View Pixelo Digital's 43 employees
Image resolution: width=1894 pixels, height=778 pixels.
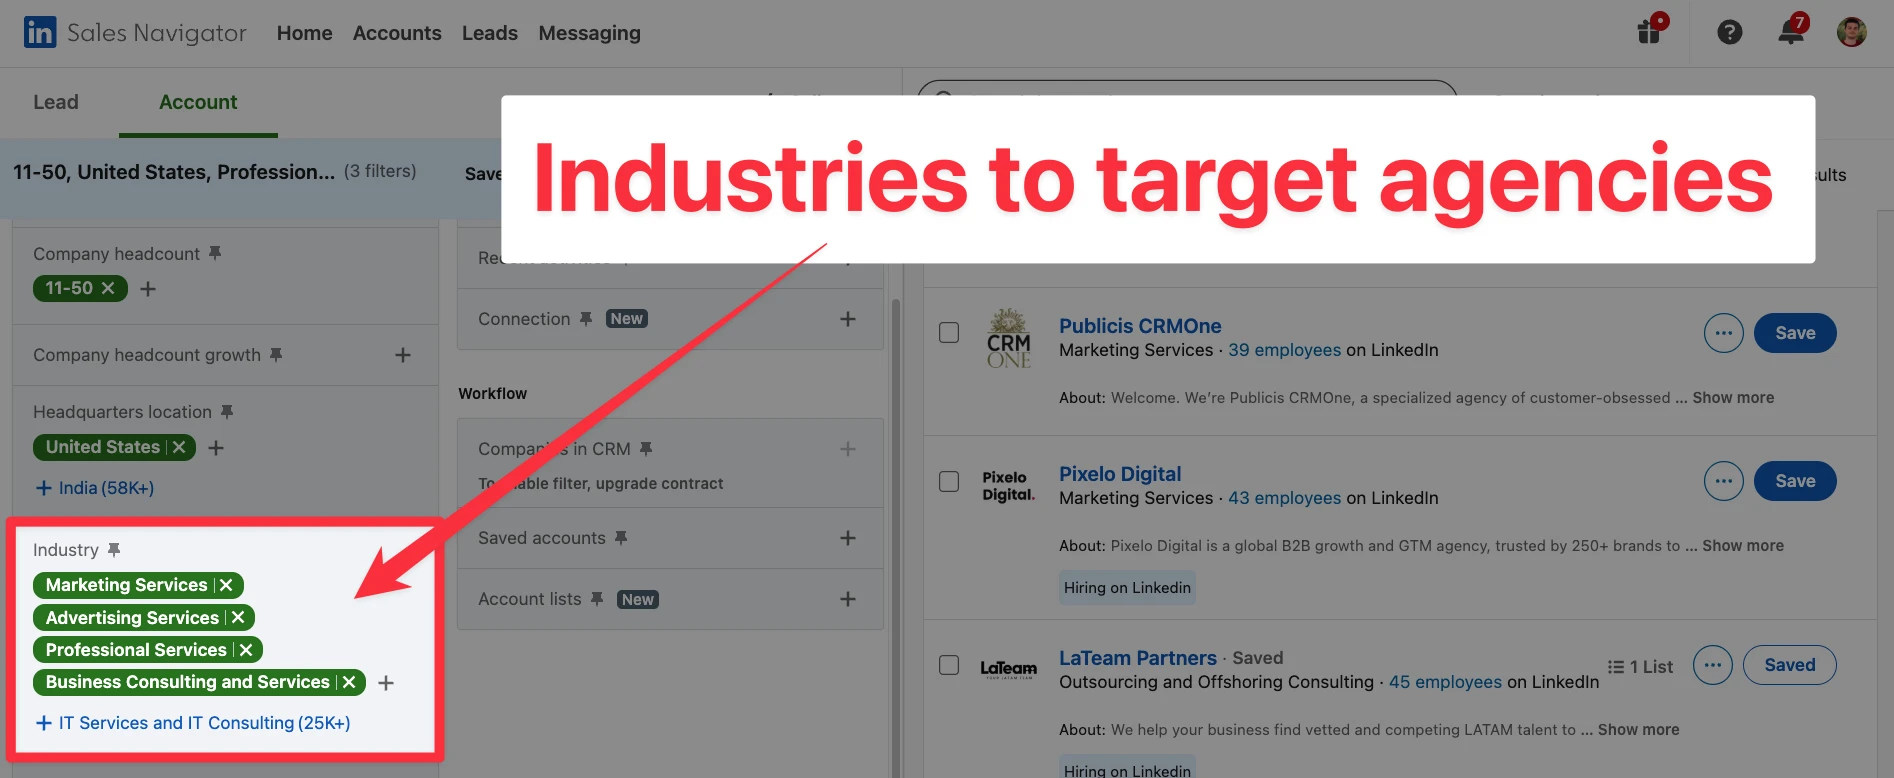click(x=1284, y=498)
